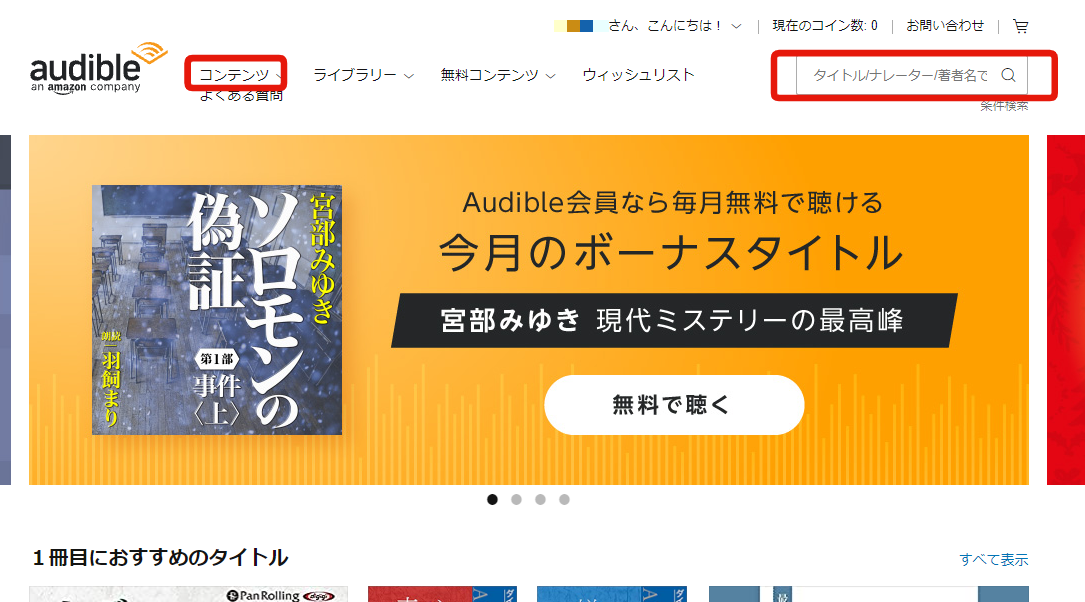The height and width of the screenshot is (602, 1085).
Task: Click the title/narrator search field
Action: click(x=900, y=75)
